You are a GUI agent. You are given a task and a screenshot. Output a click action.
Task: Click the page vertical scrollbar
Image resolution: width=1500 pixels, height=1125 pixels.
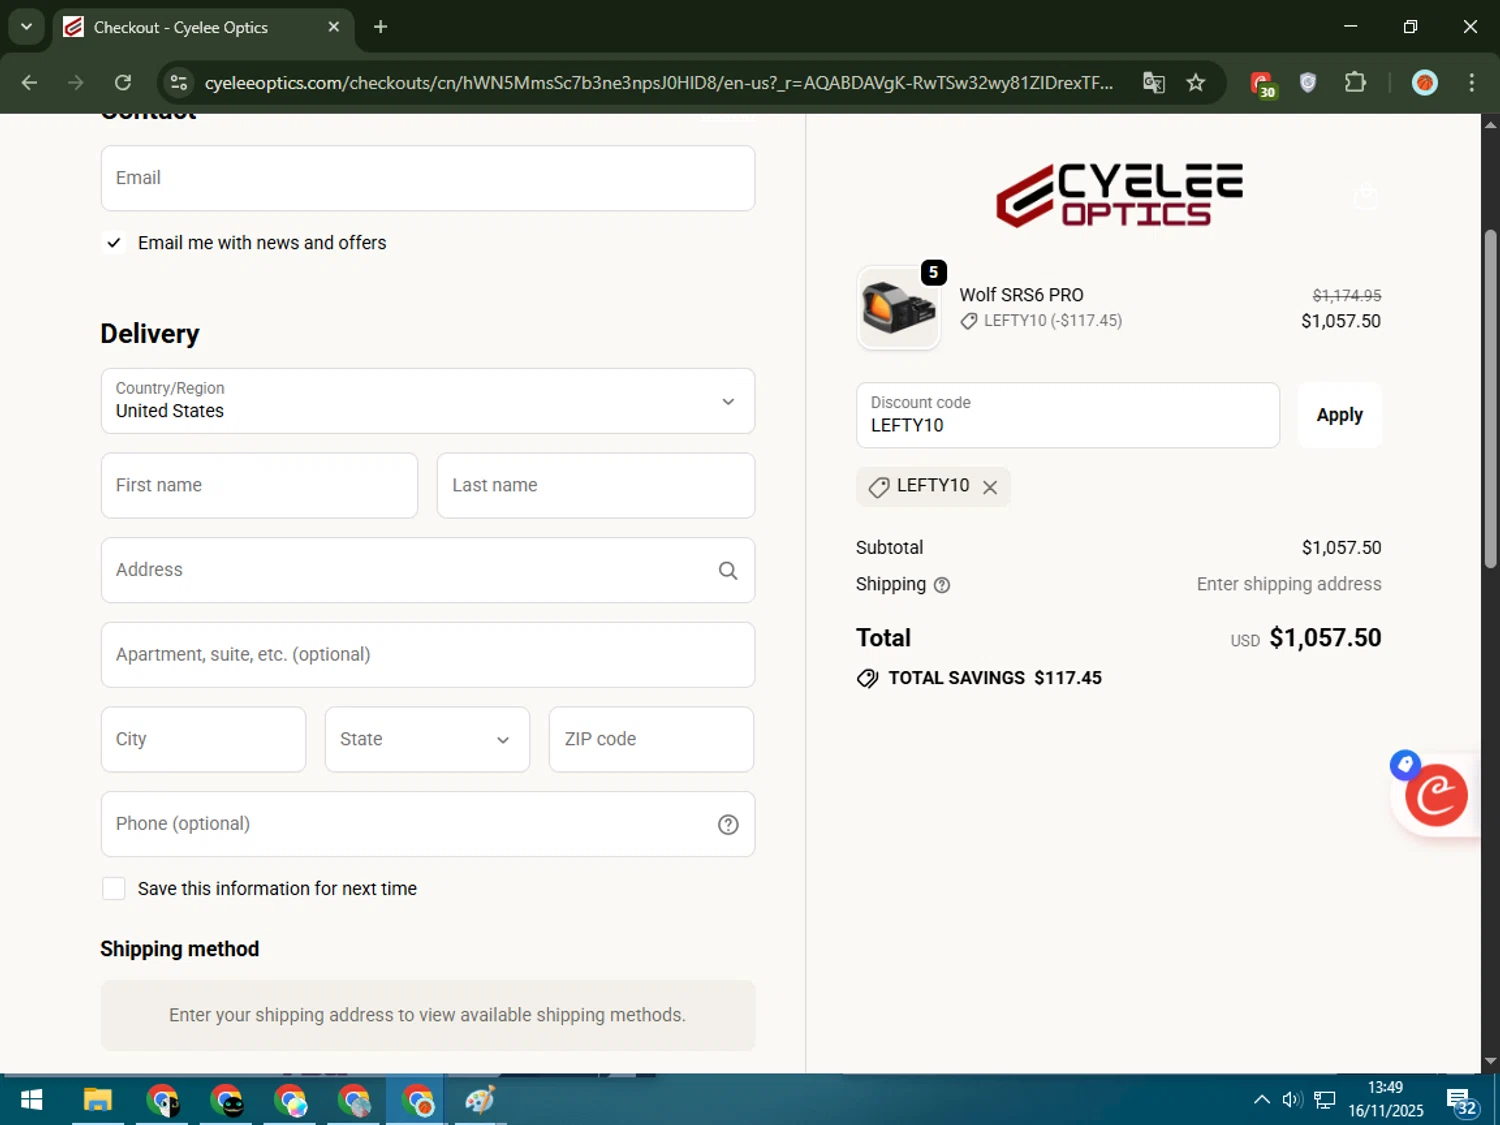(x=1490, y=400)
